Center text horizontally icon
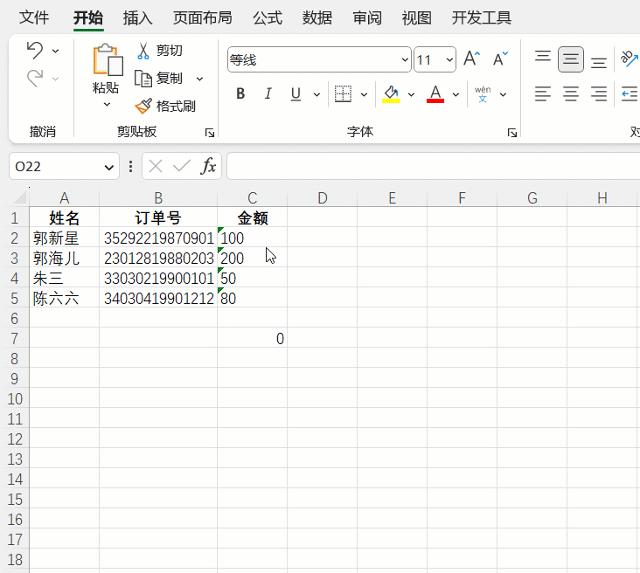This screenshot has width=640, height=573. (571, 94)
